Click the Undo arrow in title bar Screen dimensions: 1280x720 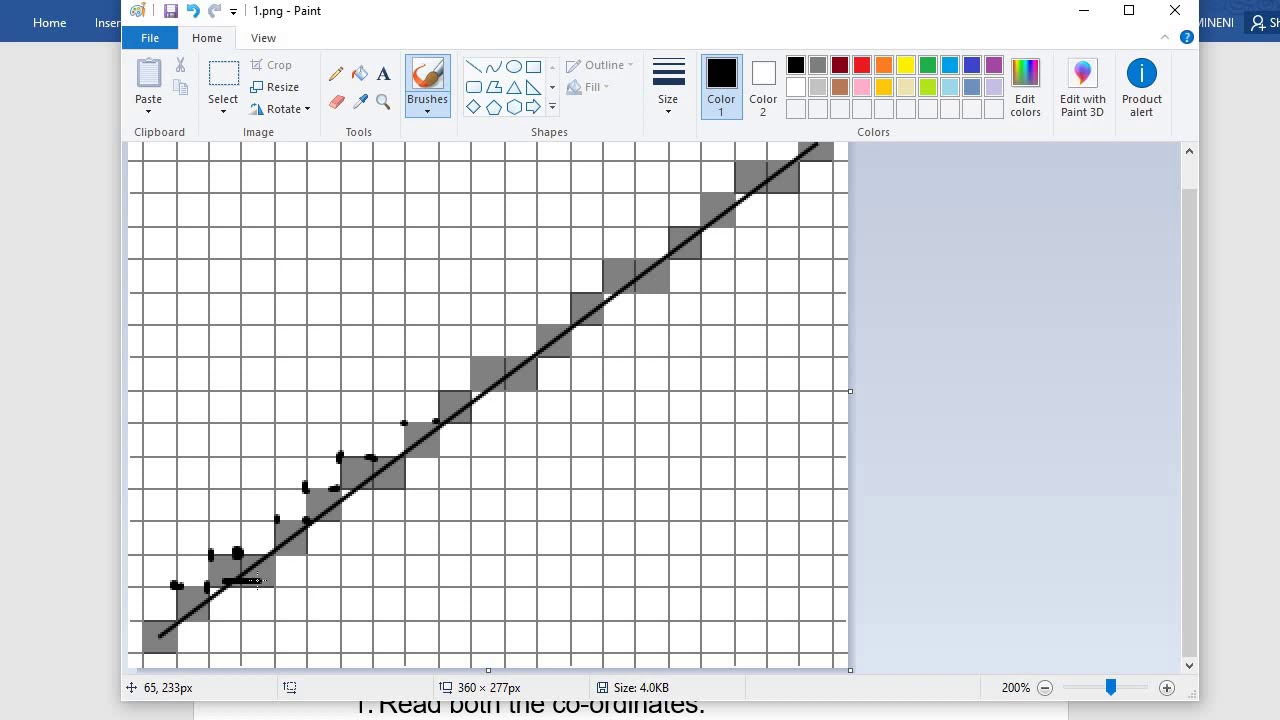(x=192, y=11)
